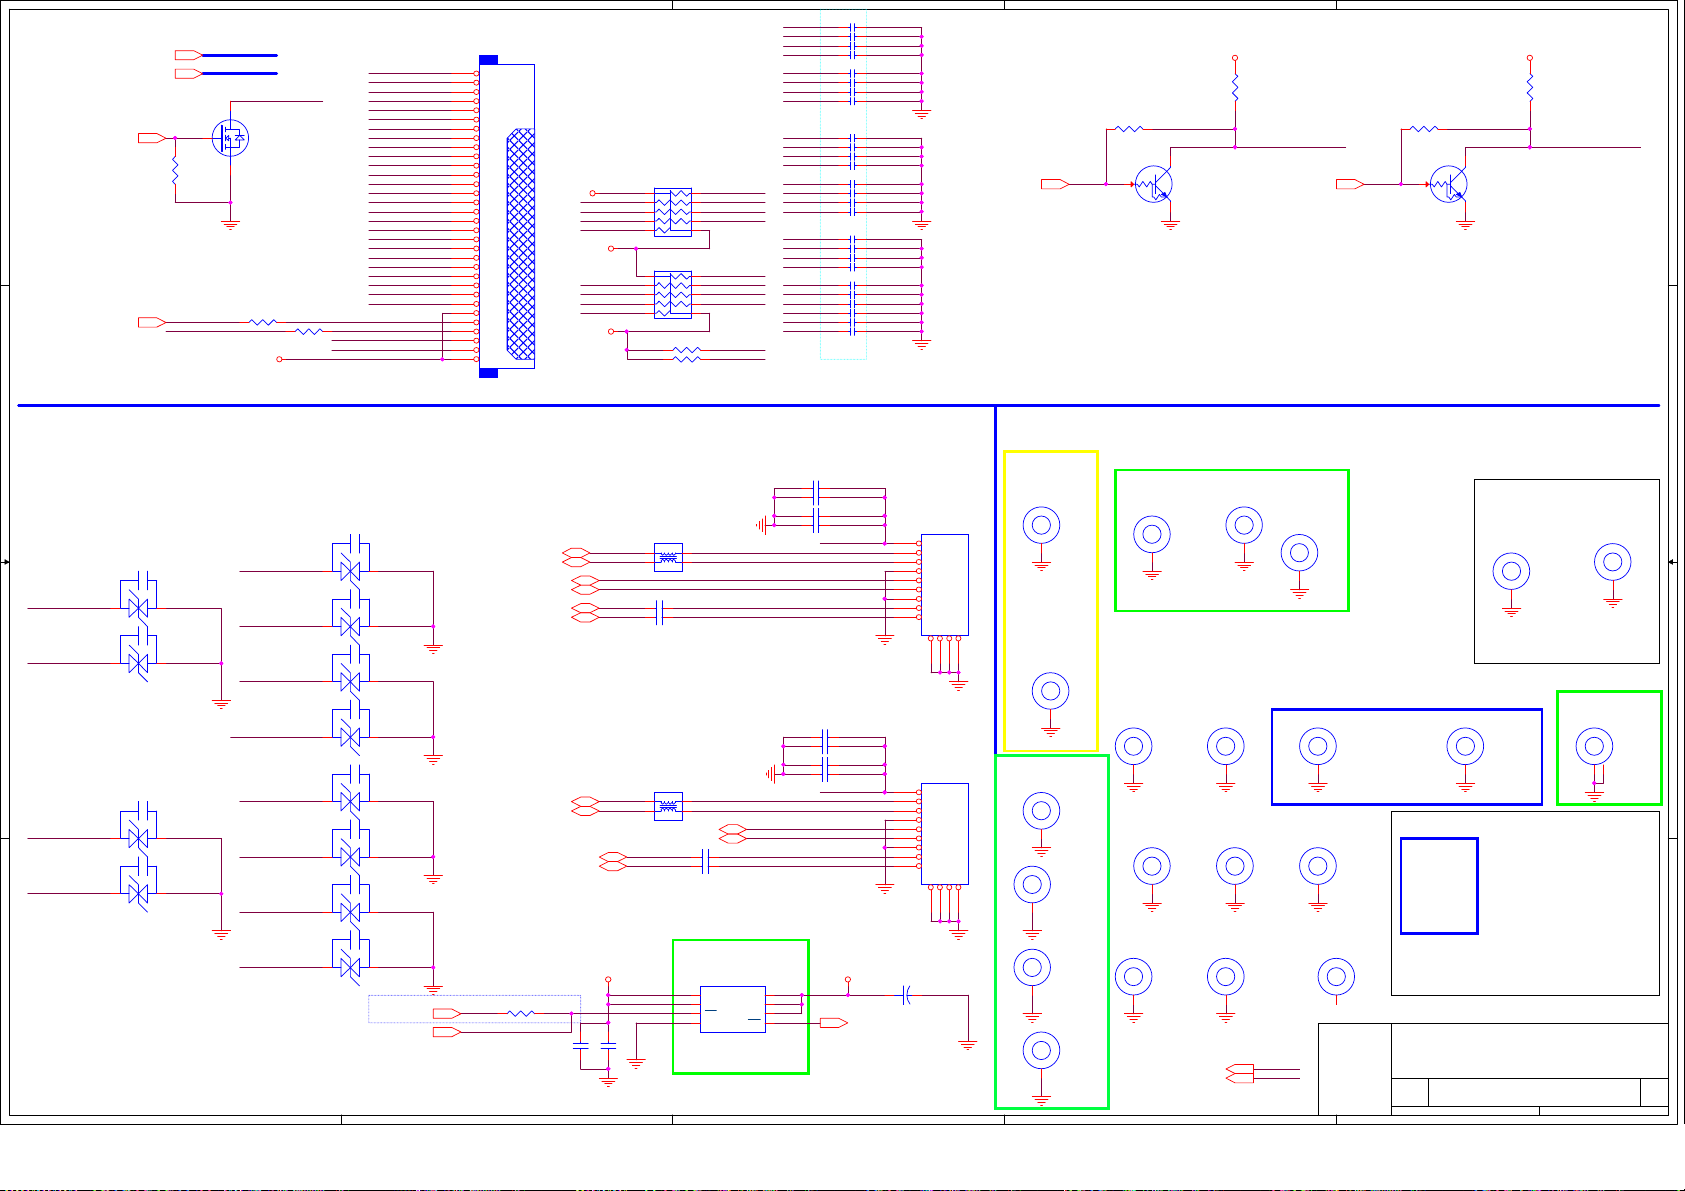Select the output port right of the regulator
Viewport: 1685px width, 1191px height.
(834, 1023)
